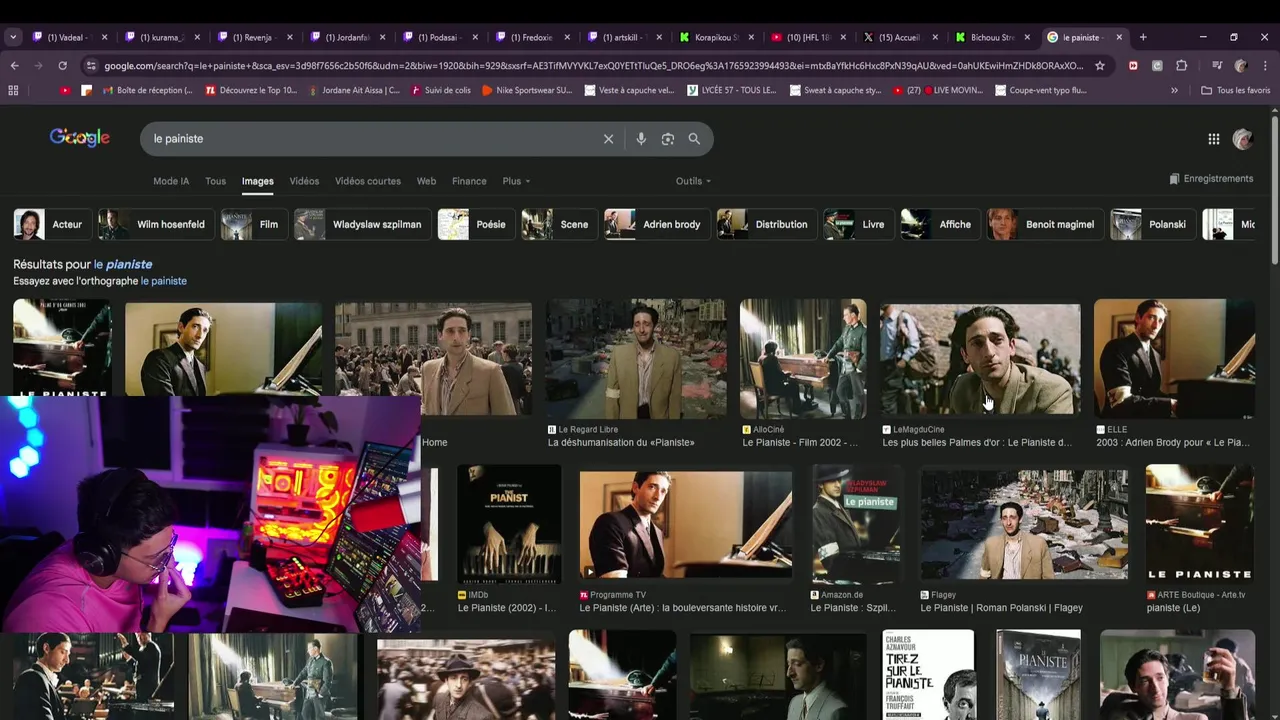The width and height of the screenshot is (1280, 720).
Task: Open the LYCÉE 57 bookmark
Action: pos(733,90)
